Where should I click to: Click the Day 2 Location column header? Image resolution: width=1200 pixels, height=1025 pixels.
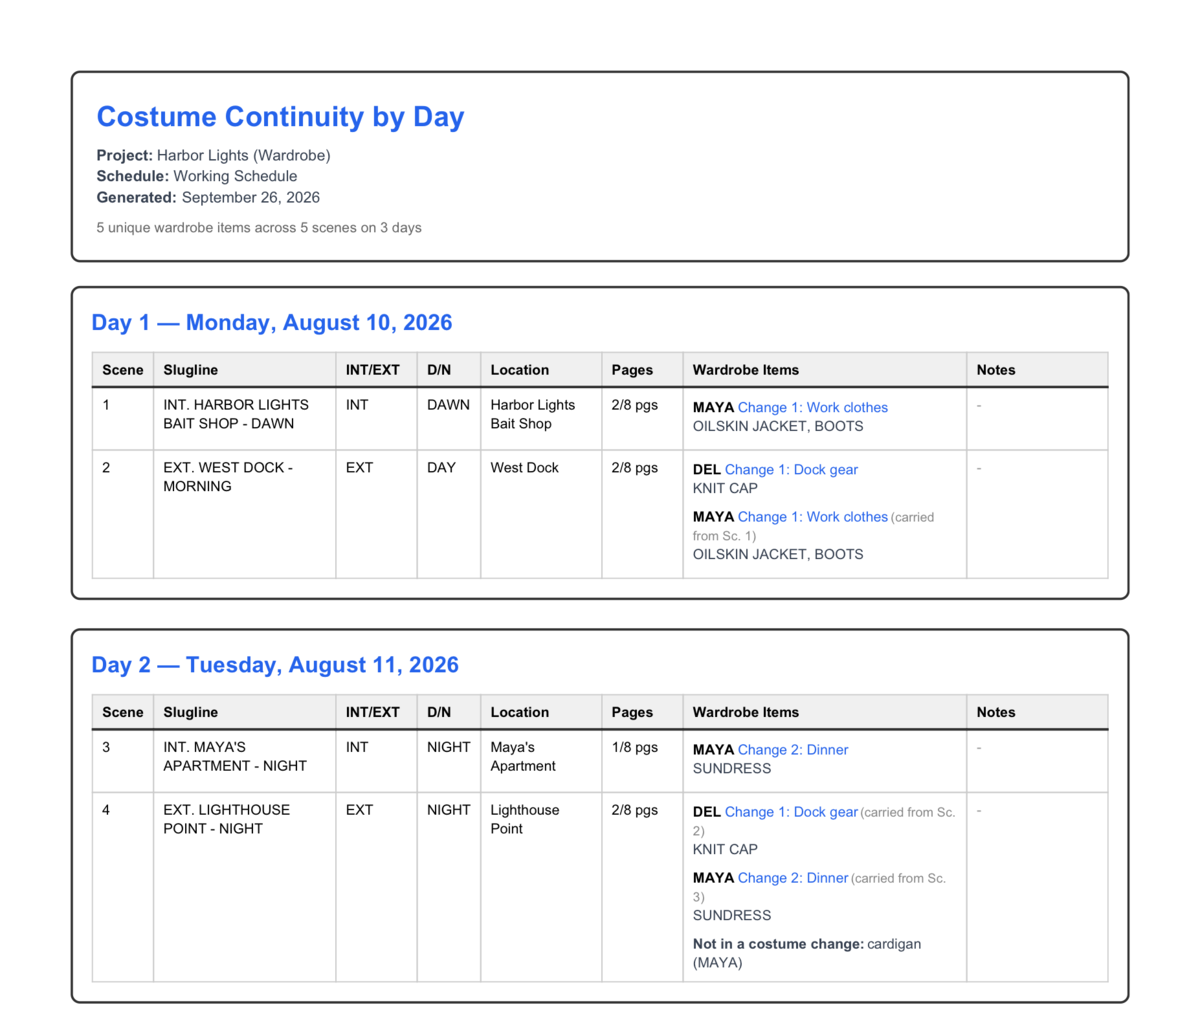click(x=541, y=712)
